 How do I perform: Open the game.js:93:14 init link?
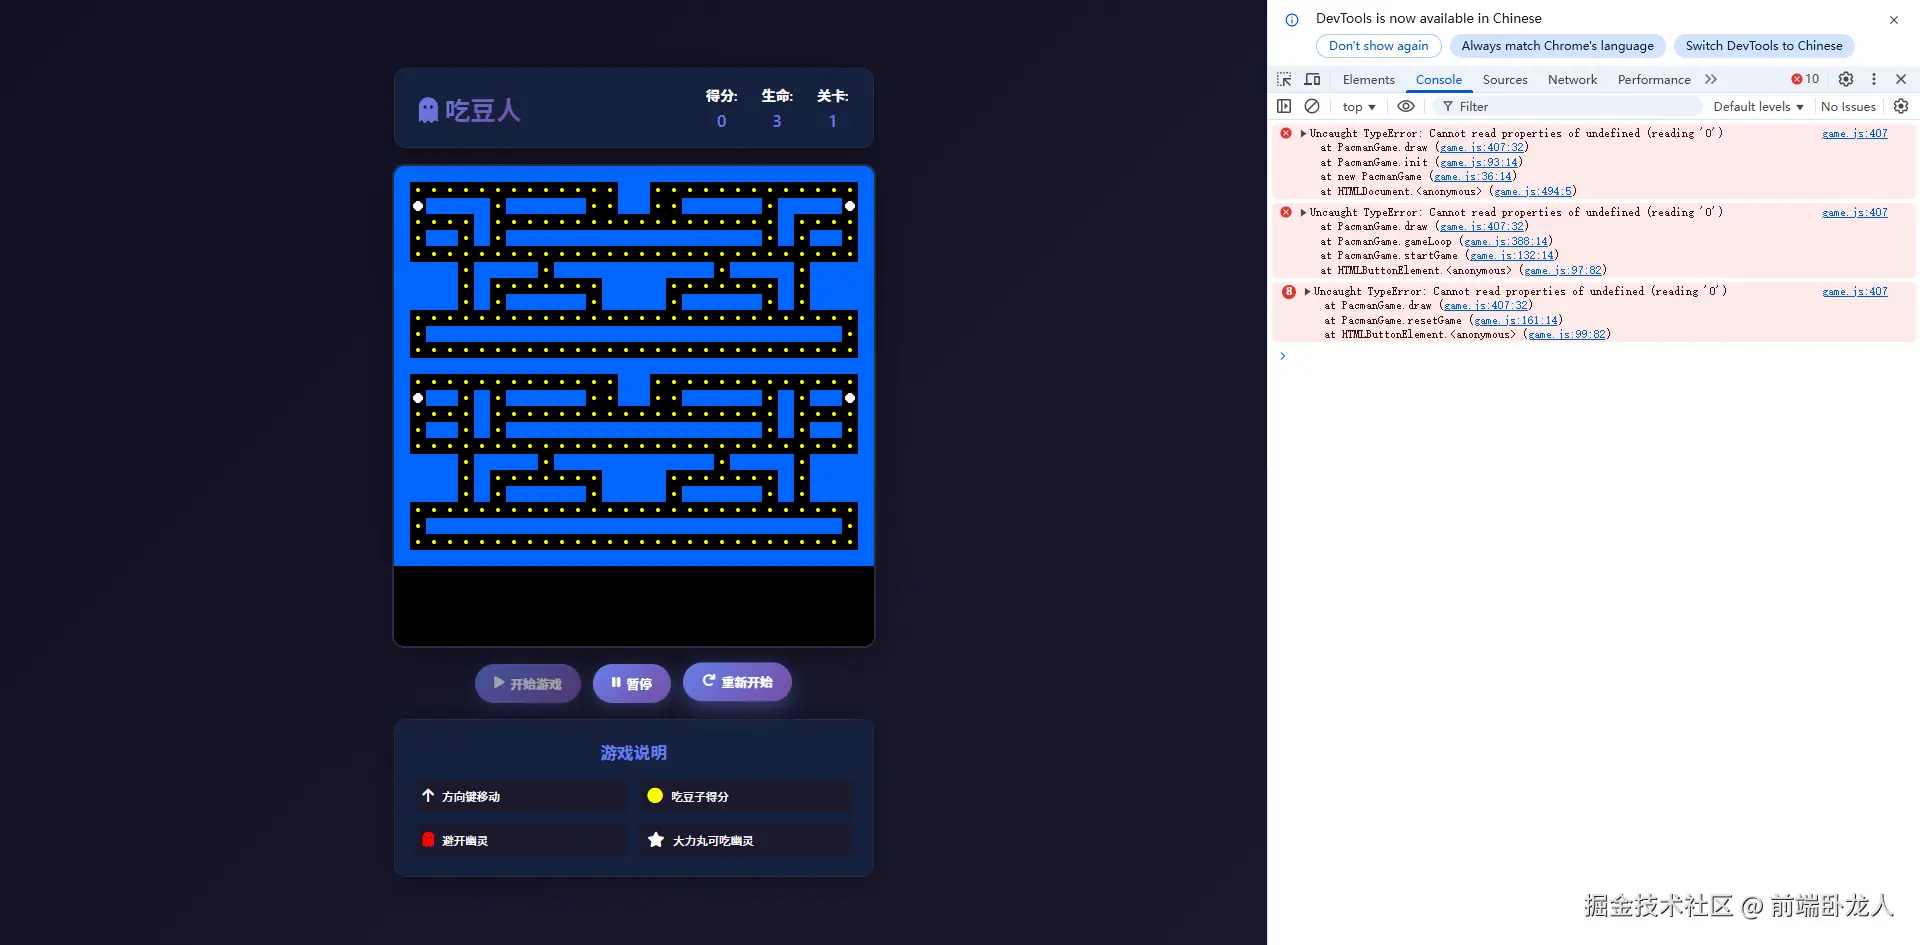click(x=1479, y=162)
